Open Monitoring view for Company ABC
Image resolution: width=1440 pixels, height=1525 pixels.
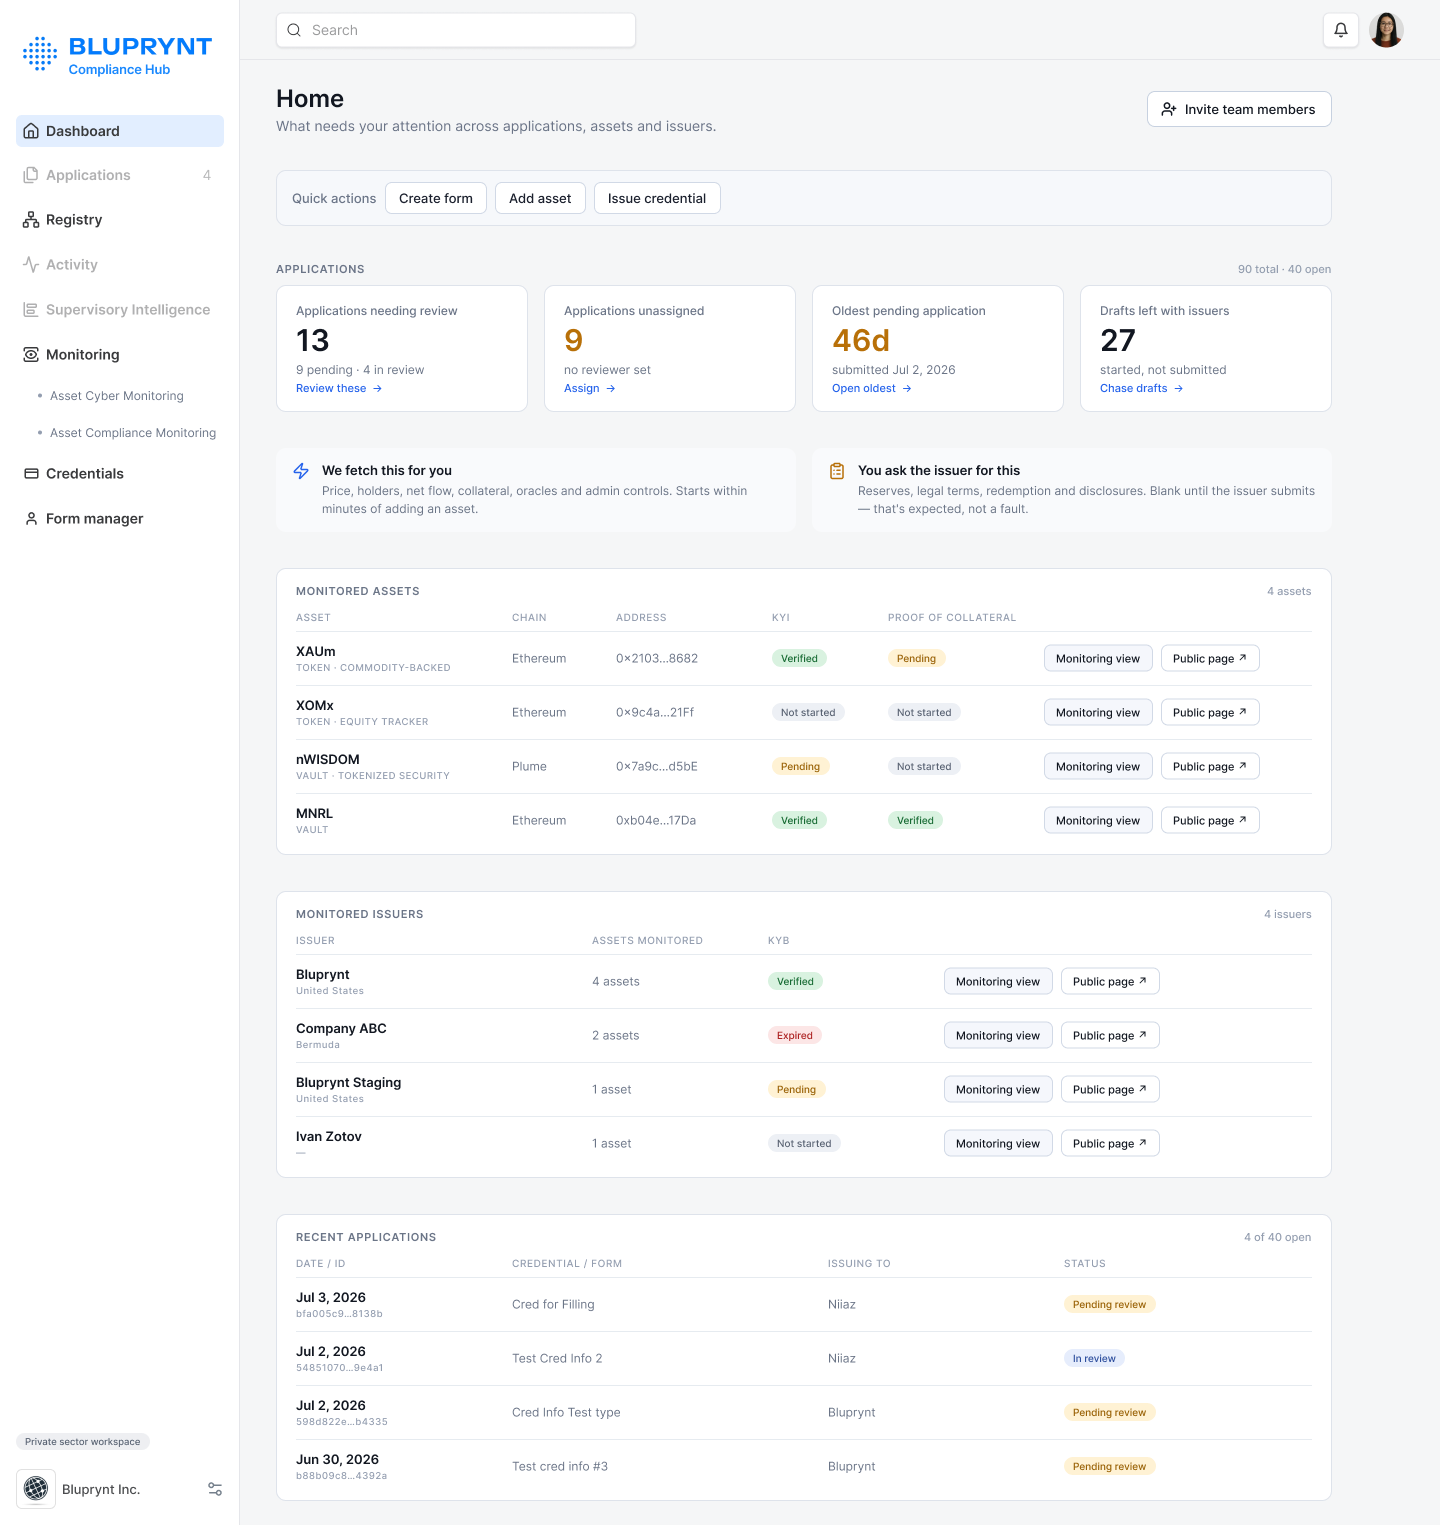(x=998, y=1035)
